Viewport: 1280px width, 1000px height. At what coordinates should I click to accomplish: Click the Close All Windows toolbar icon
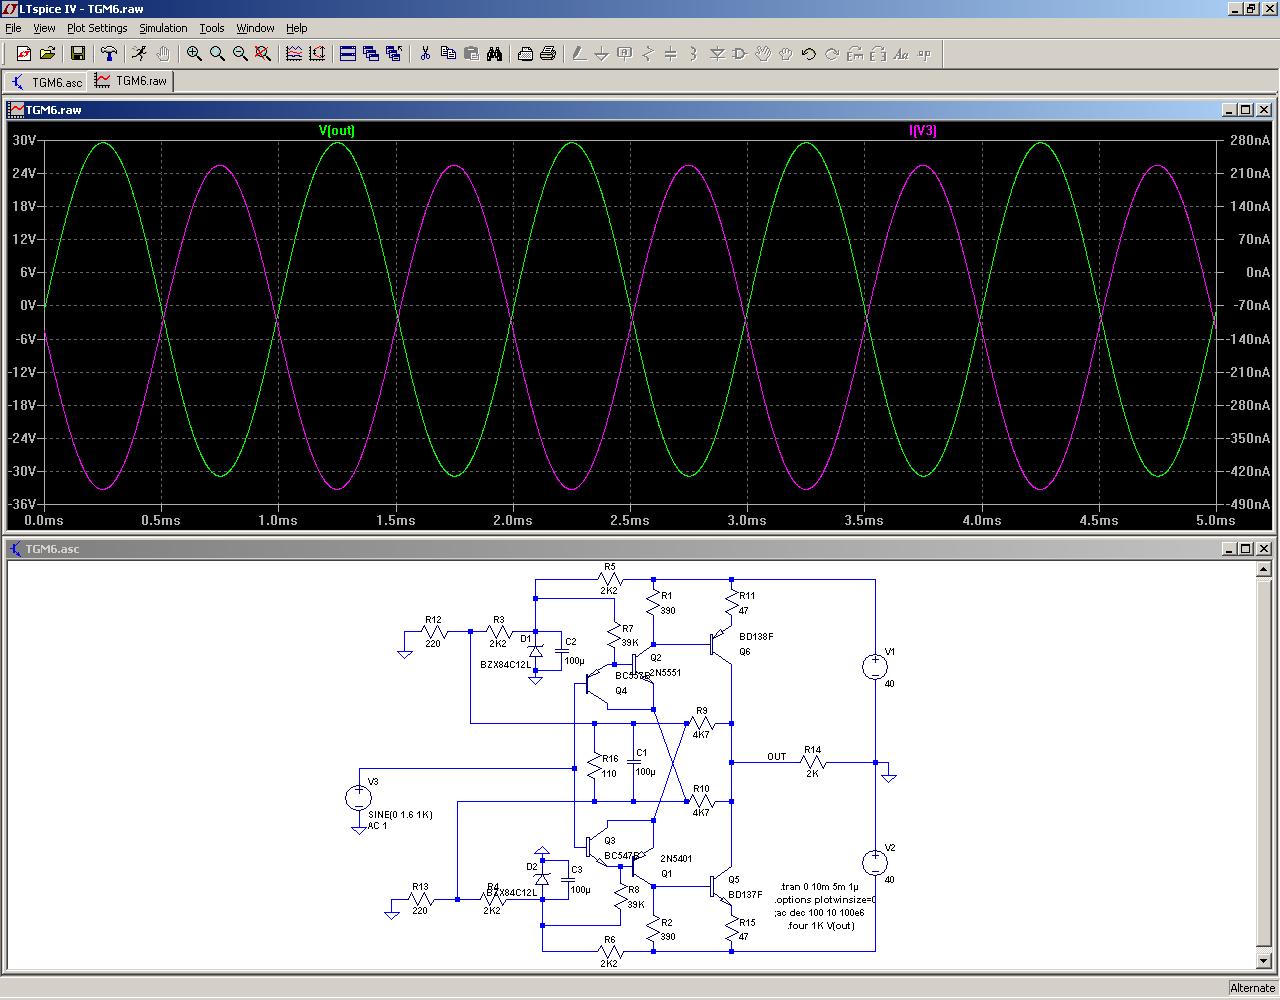[394, 54]
